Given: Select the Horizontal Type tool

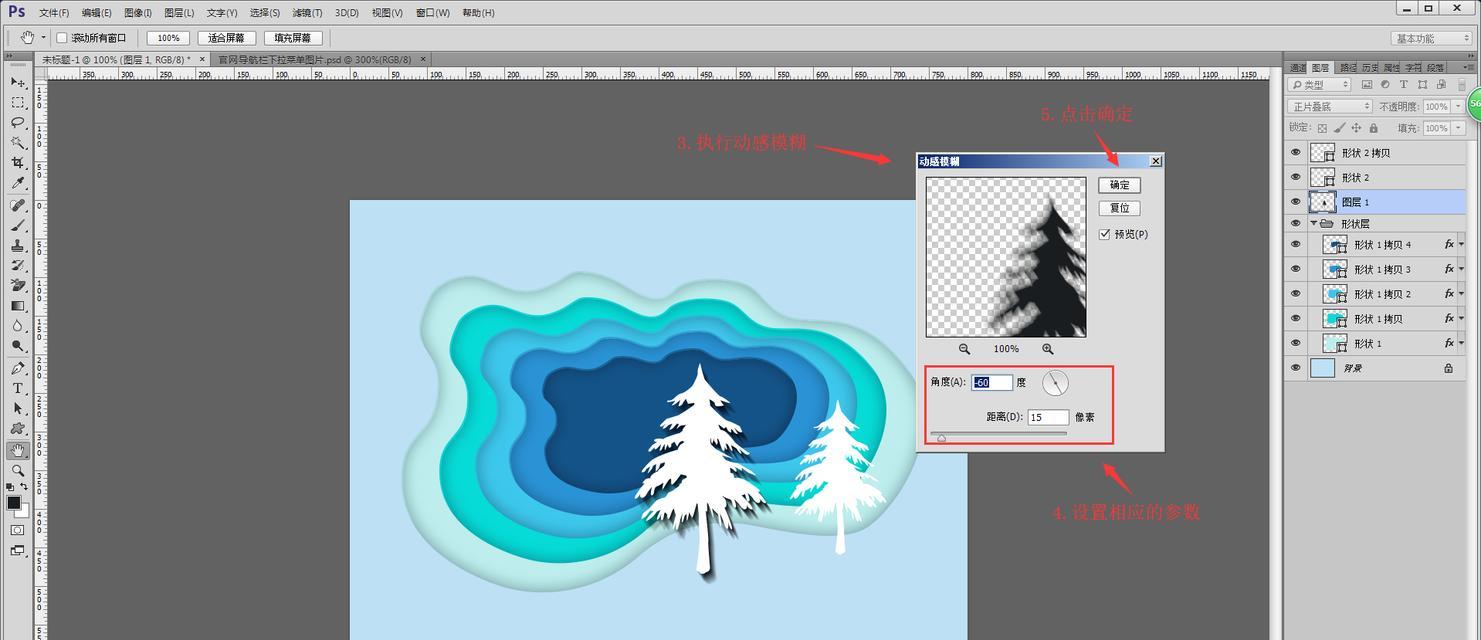Looking at the screenshot, I should coord(17,388).
